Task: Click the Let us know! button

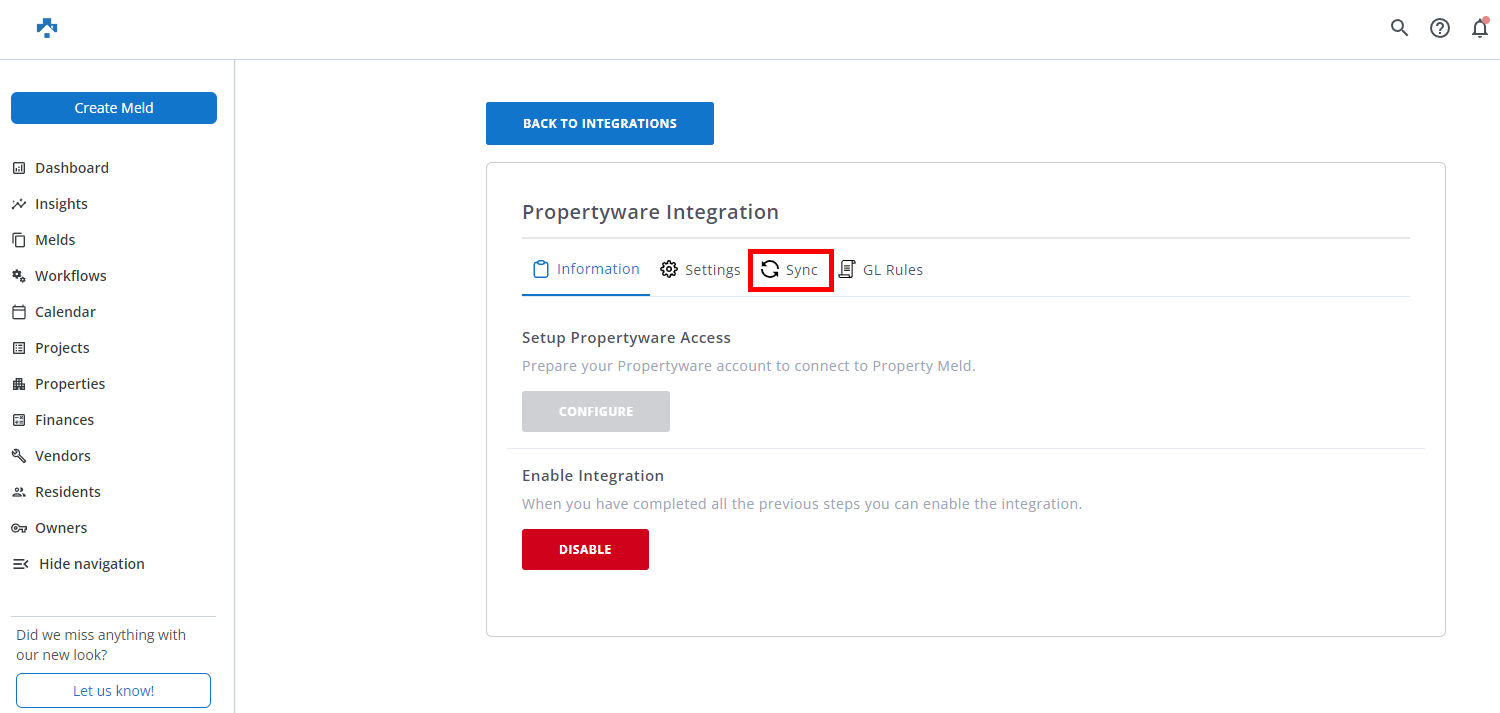Action: tap(113, 690)
